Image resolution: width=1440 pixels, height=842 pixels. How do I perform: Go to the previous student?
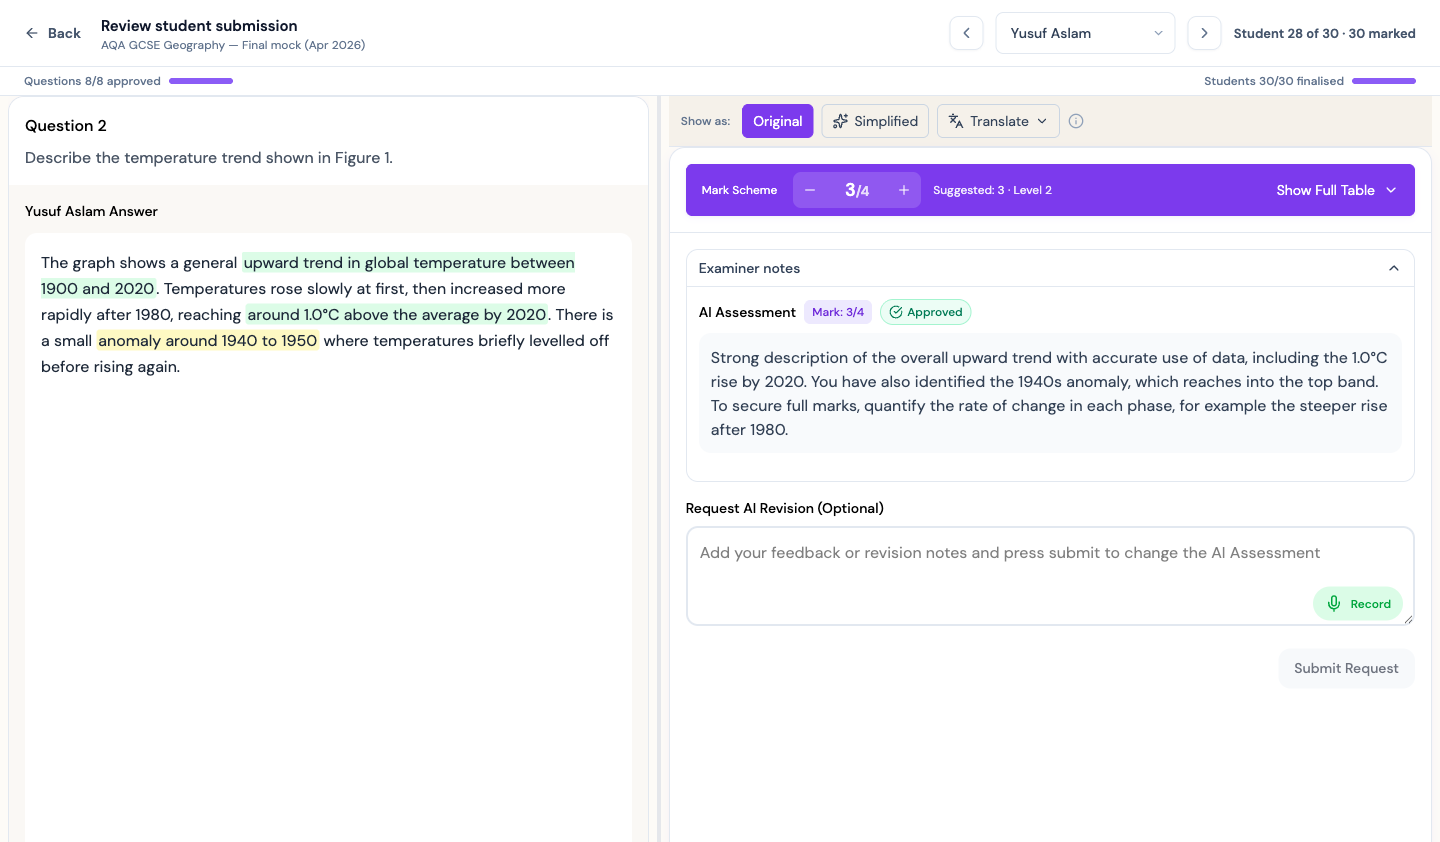[x=966, y=33]
